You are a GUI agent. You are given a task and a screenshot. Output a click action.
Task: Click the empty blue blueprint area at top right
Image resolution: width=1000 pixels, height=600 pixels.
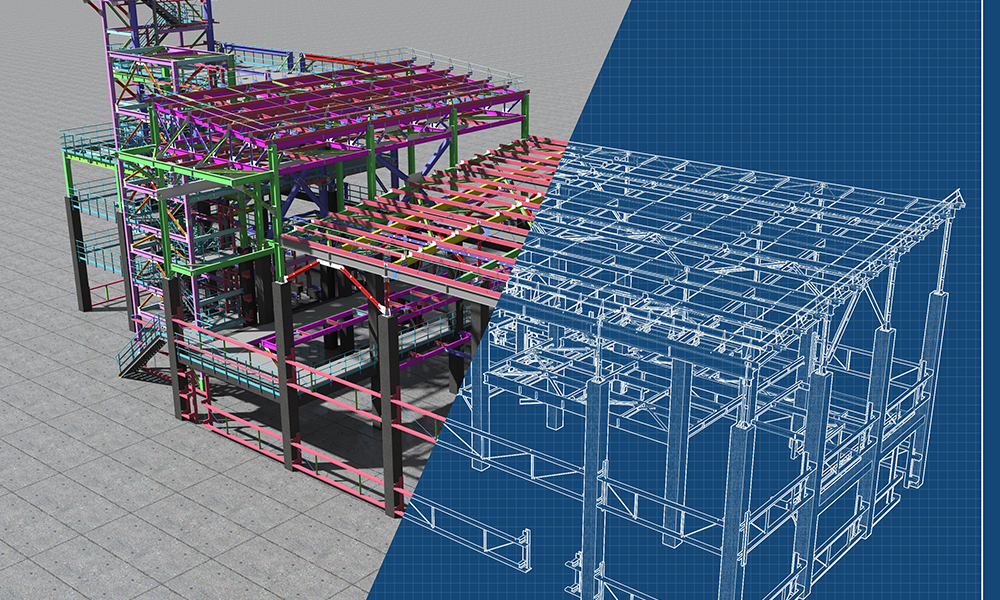click(850, 80)
